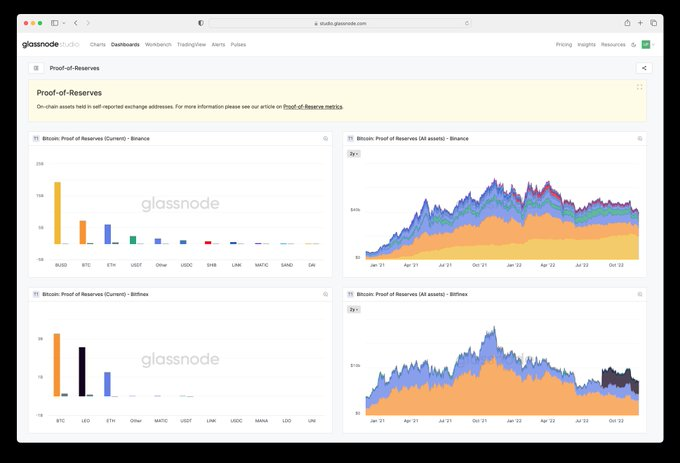Open the 2y range dropdown on Binance chart
This screenshot has width=680, height=463.
pos(354,154)
